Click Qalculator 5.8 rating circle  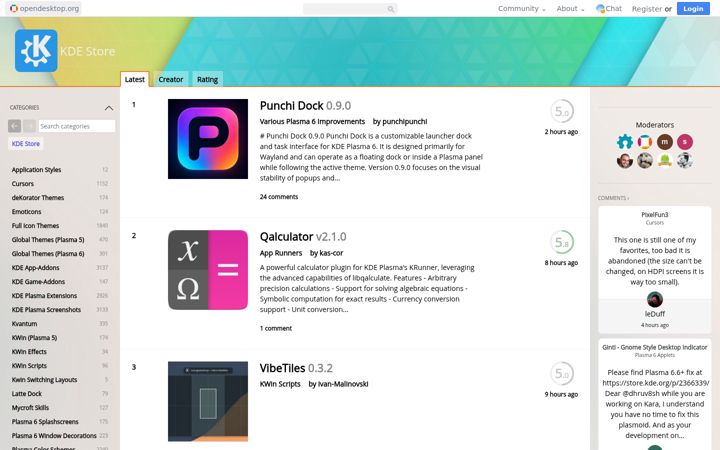click(562, 242)
